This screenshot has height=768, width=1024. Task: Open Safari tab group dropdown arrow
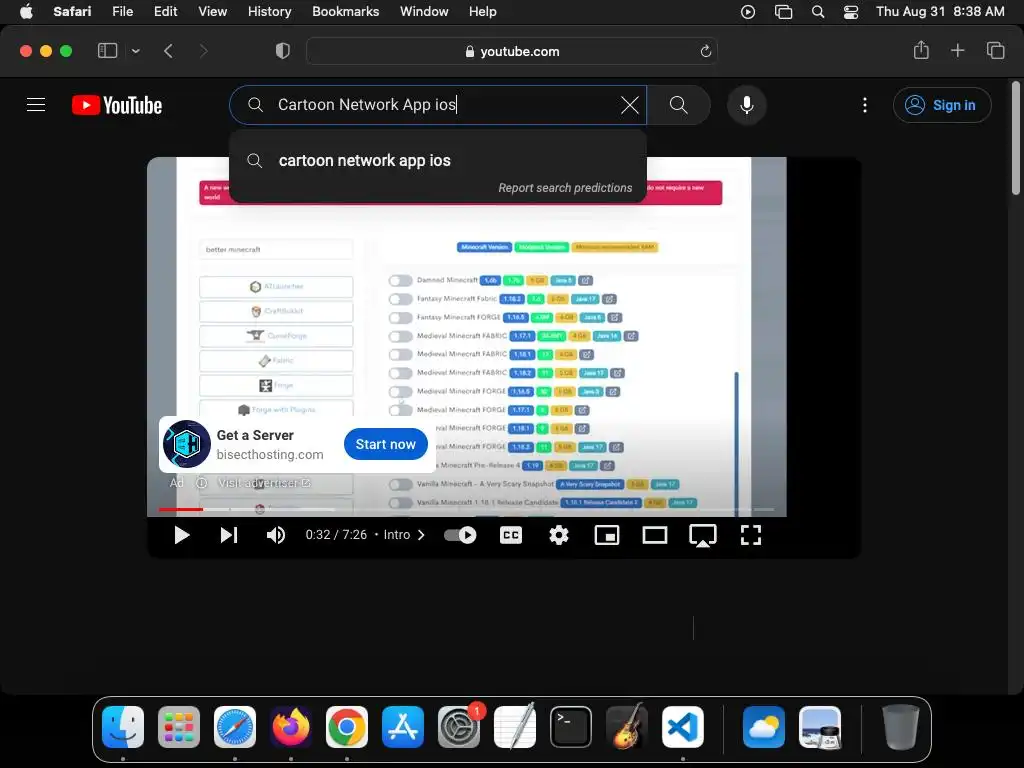tap(136, 51)
